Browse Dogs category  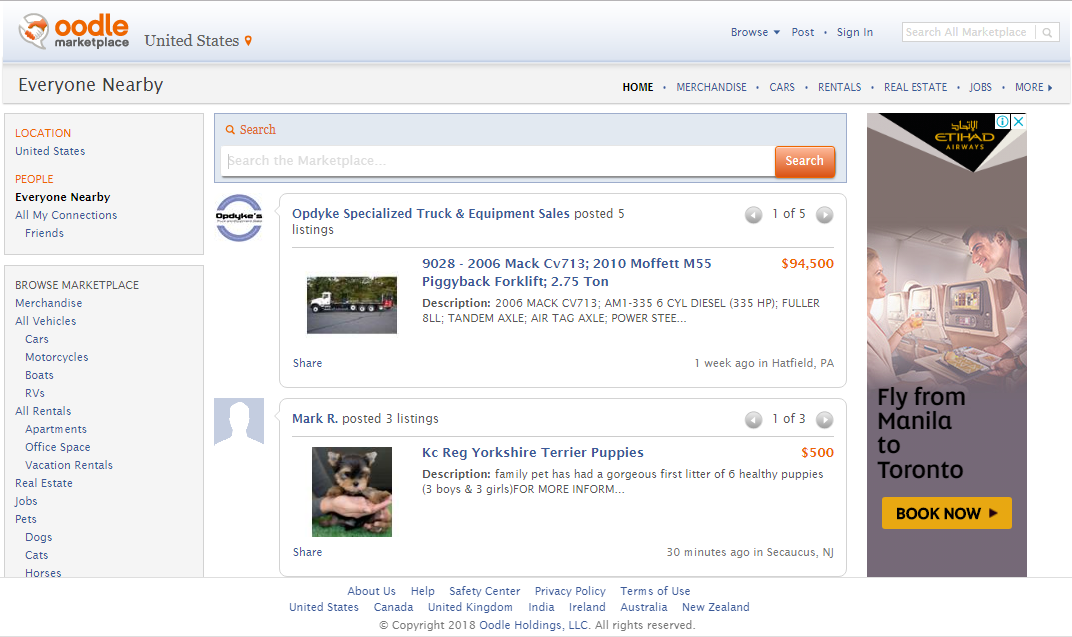coord(38,537)
